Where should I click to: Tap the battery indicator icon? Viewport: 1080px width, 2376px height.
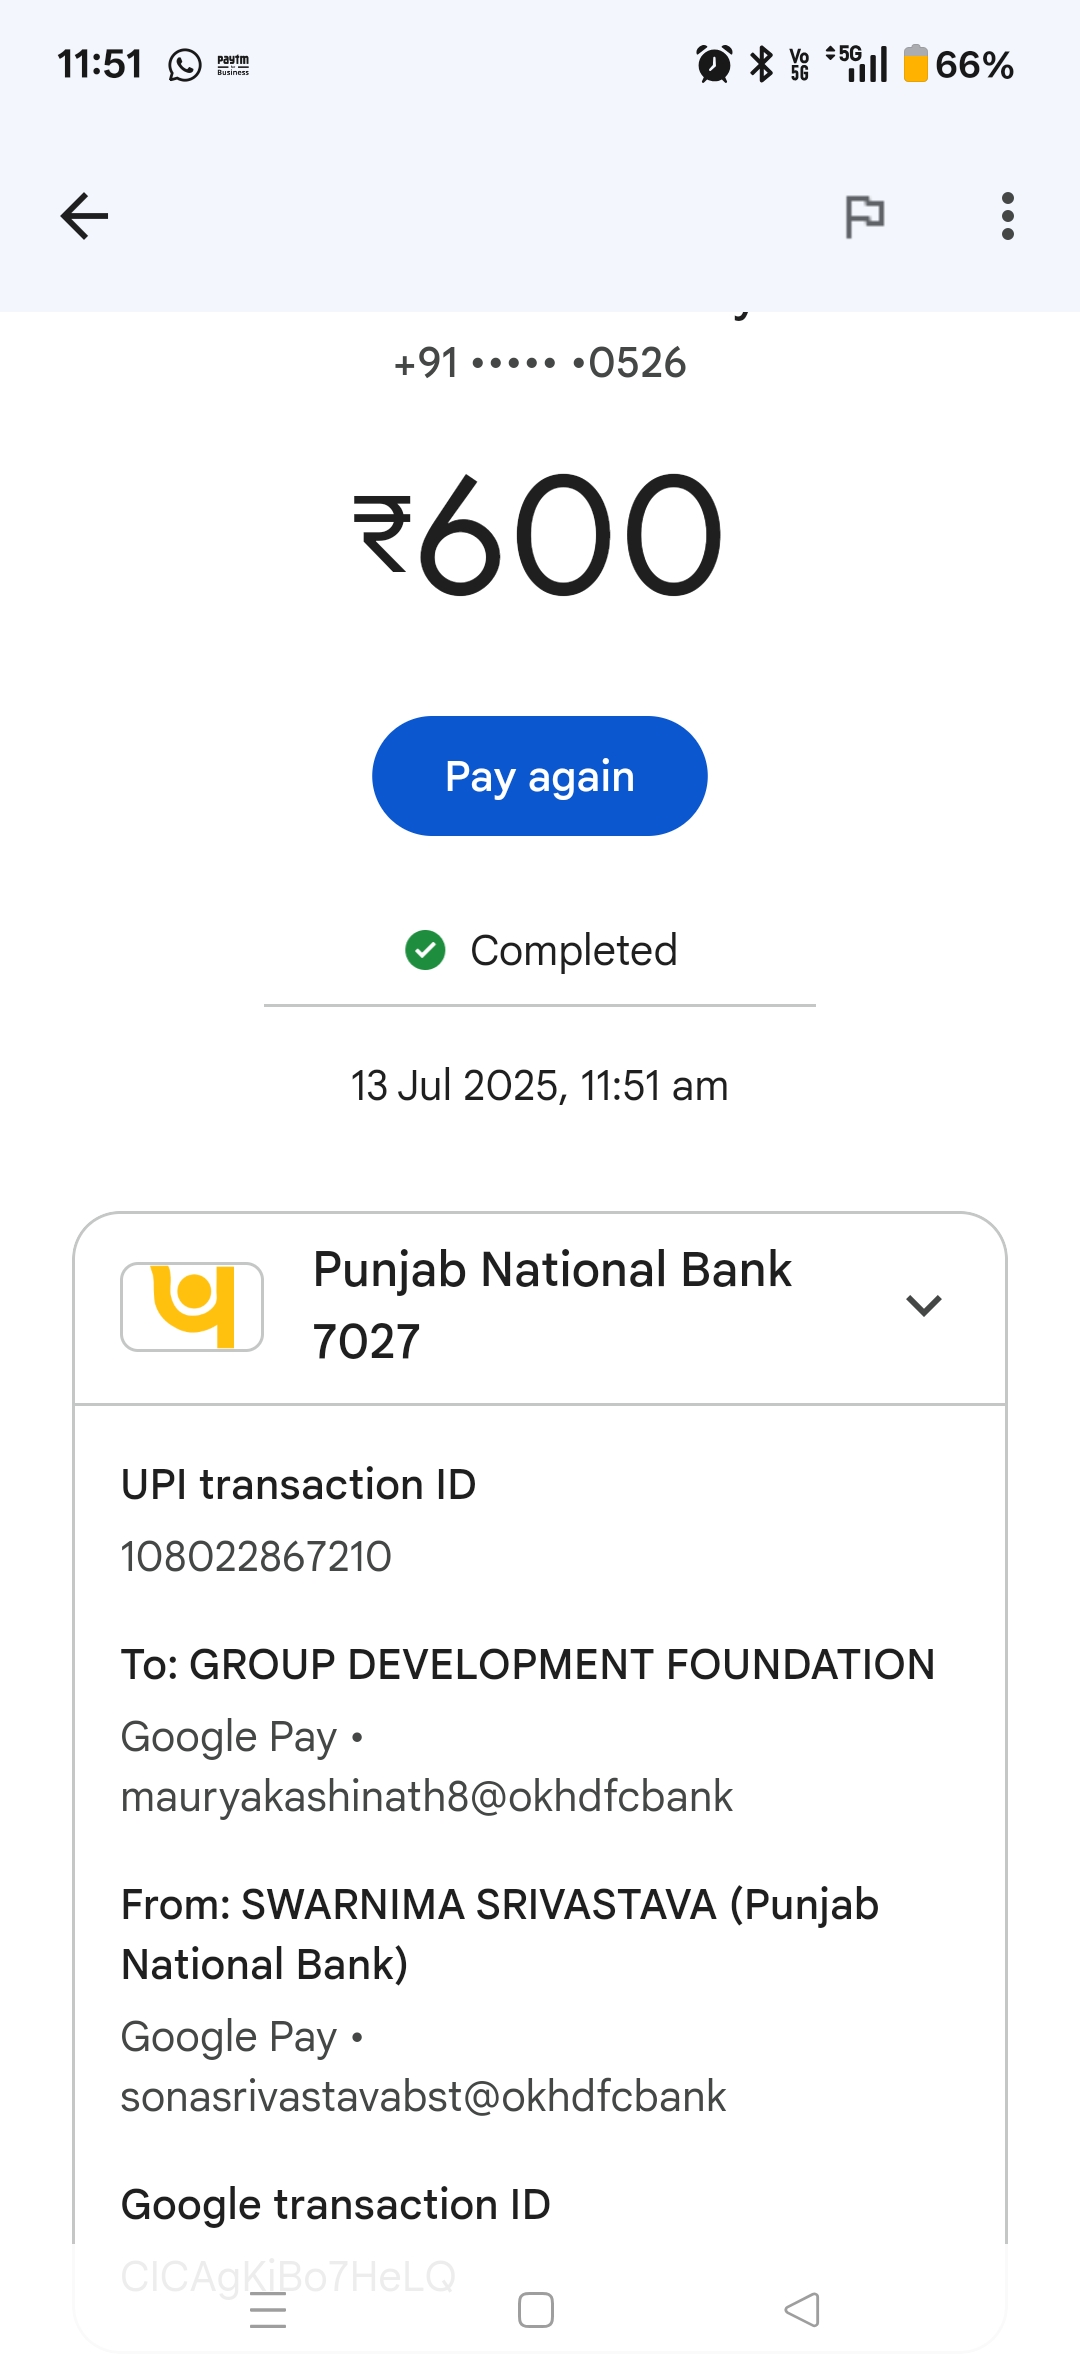[x=915, y=65]
